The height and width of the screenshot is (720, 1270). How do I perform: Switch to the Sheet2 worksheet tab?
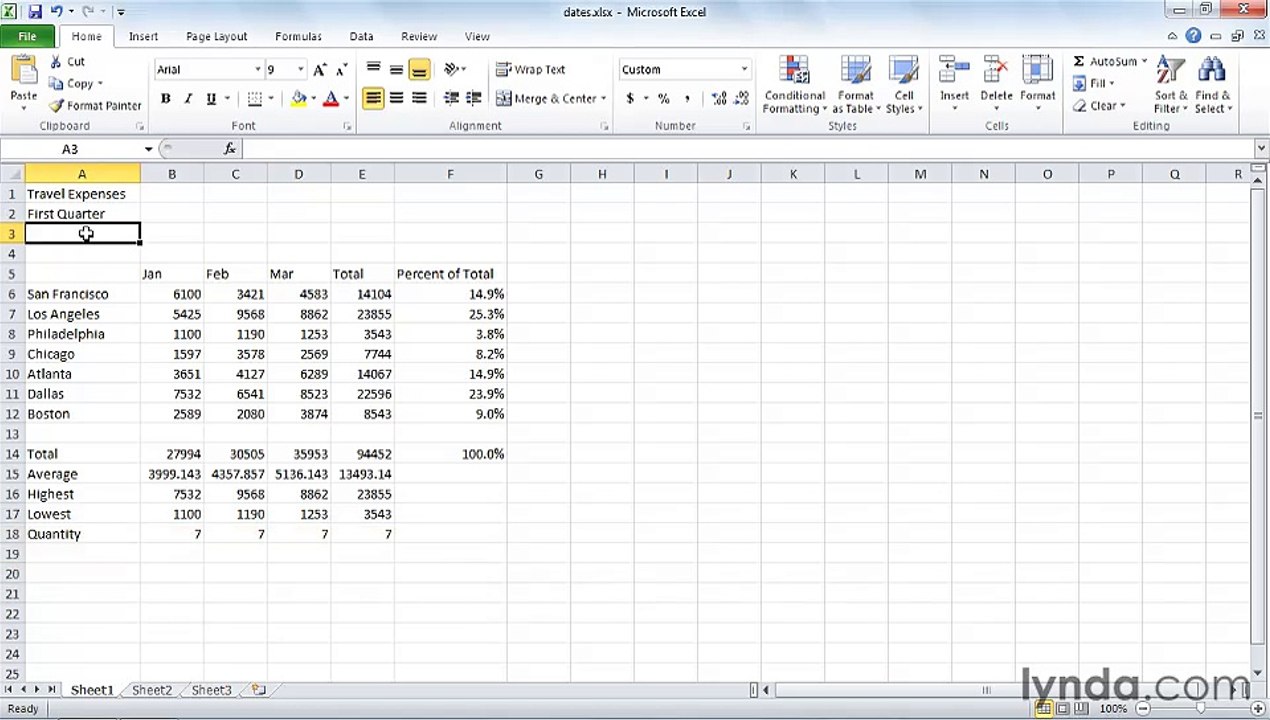point(152,690)
